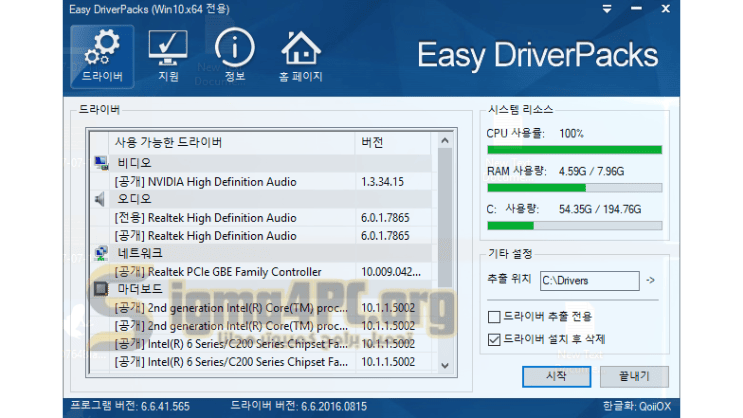Click the 네트워크 category icon
Image resolution: width=743 pixels, height=418 pixels.
[100, 253]
